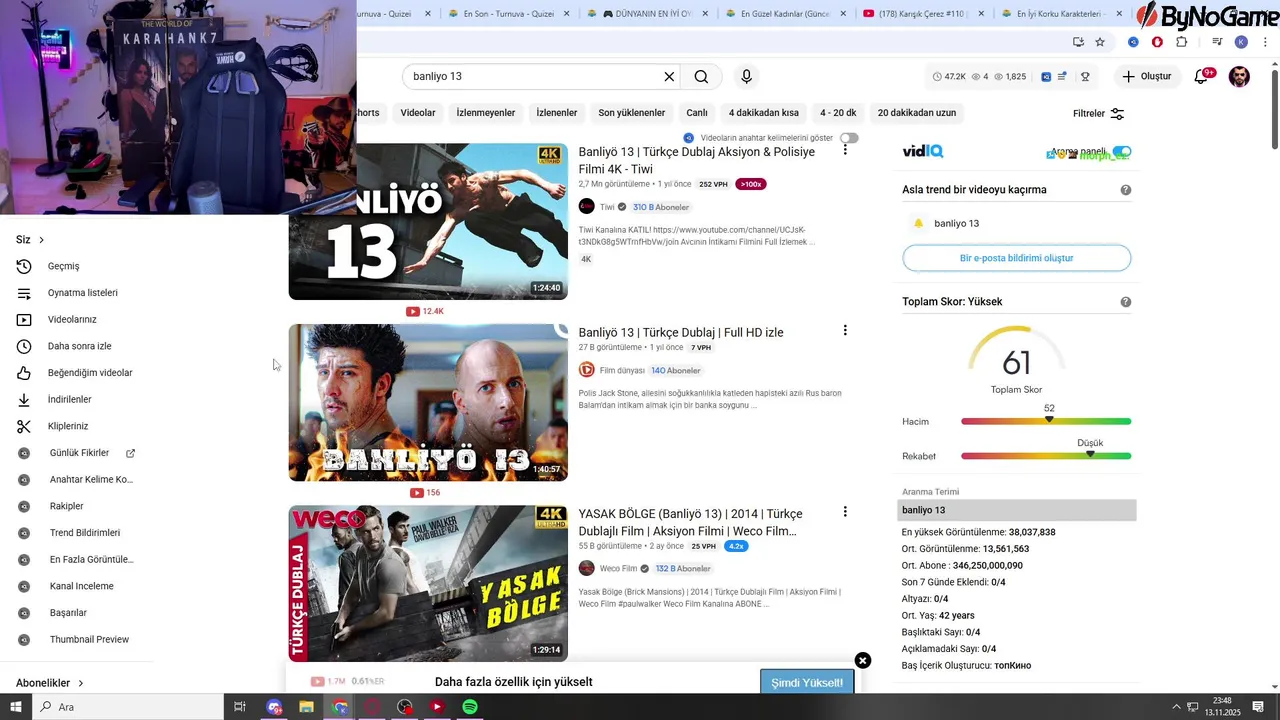This screenshot has width=1280, height=720.
Task: Click the Toplam Skor 61 gauge
Action: (1016, 360)
